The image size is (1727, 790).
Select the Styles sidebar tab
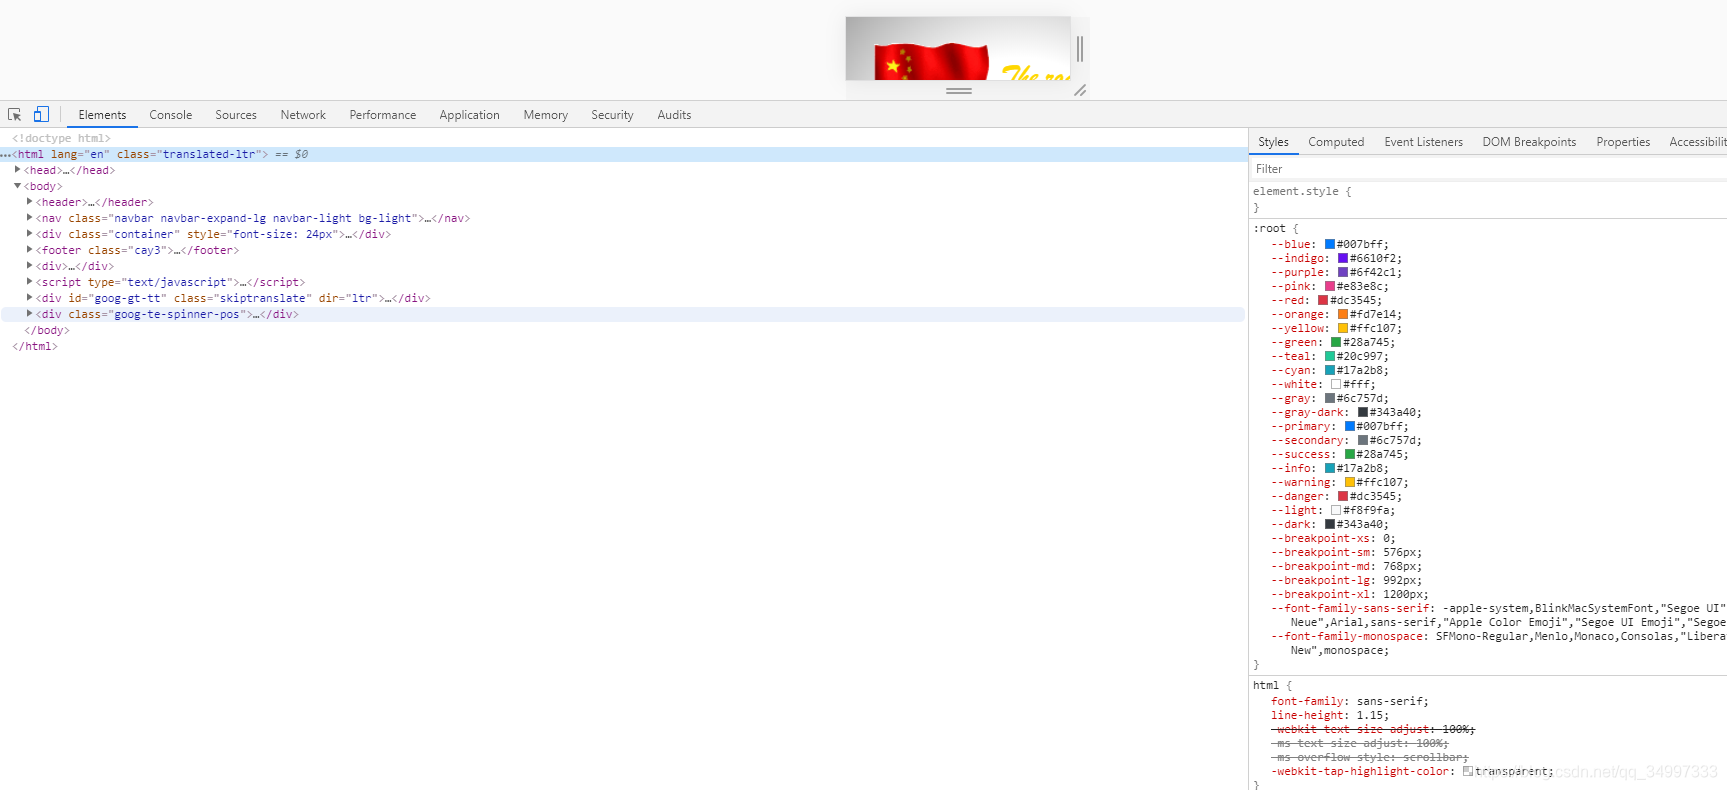[1273, 142]
